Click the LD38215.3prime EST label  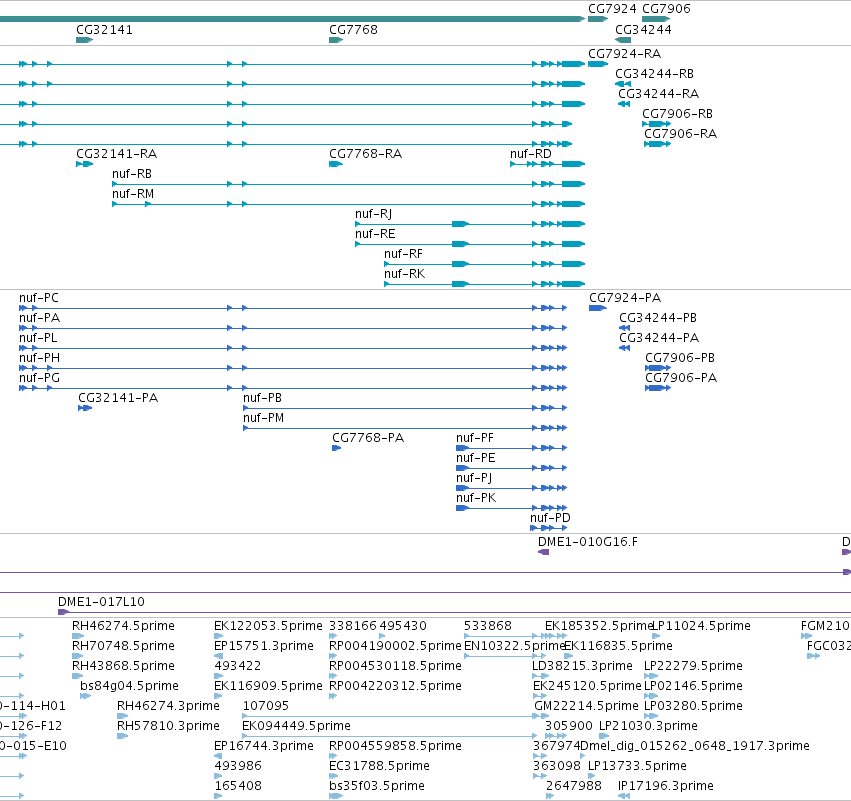coord(582,666)
